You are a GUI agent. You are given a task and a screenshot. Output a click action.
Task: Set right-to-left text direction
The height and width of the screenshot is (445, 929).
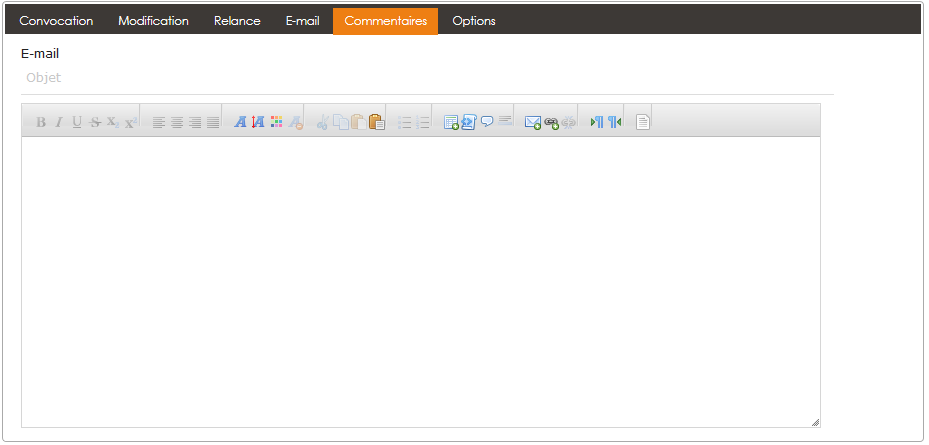coord(614,122)
